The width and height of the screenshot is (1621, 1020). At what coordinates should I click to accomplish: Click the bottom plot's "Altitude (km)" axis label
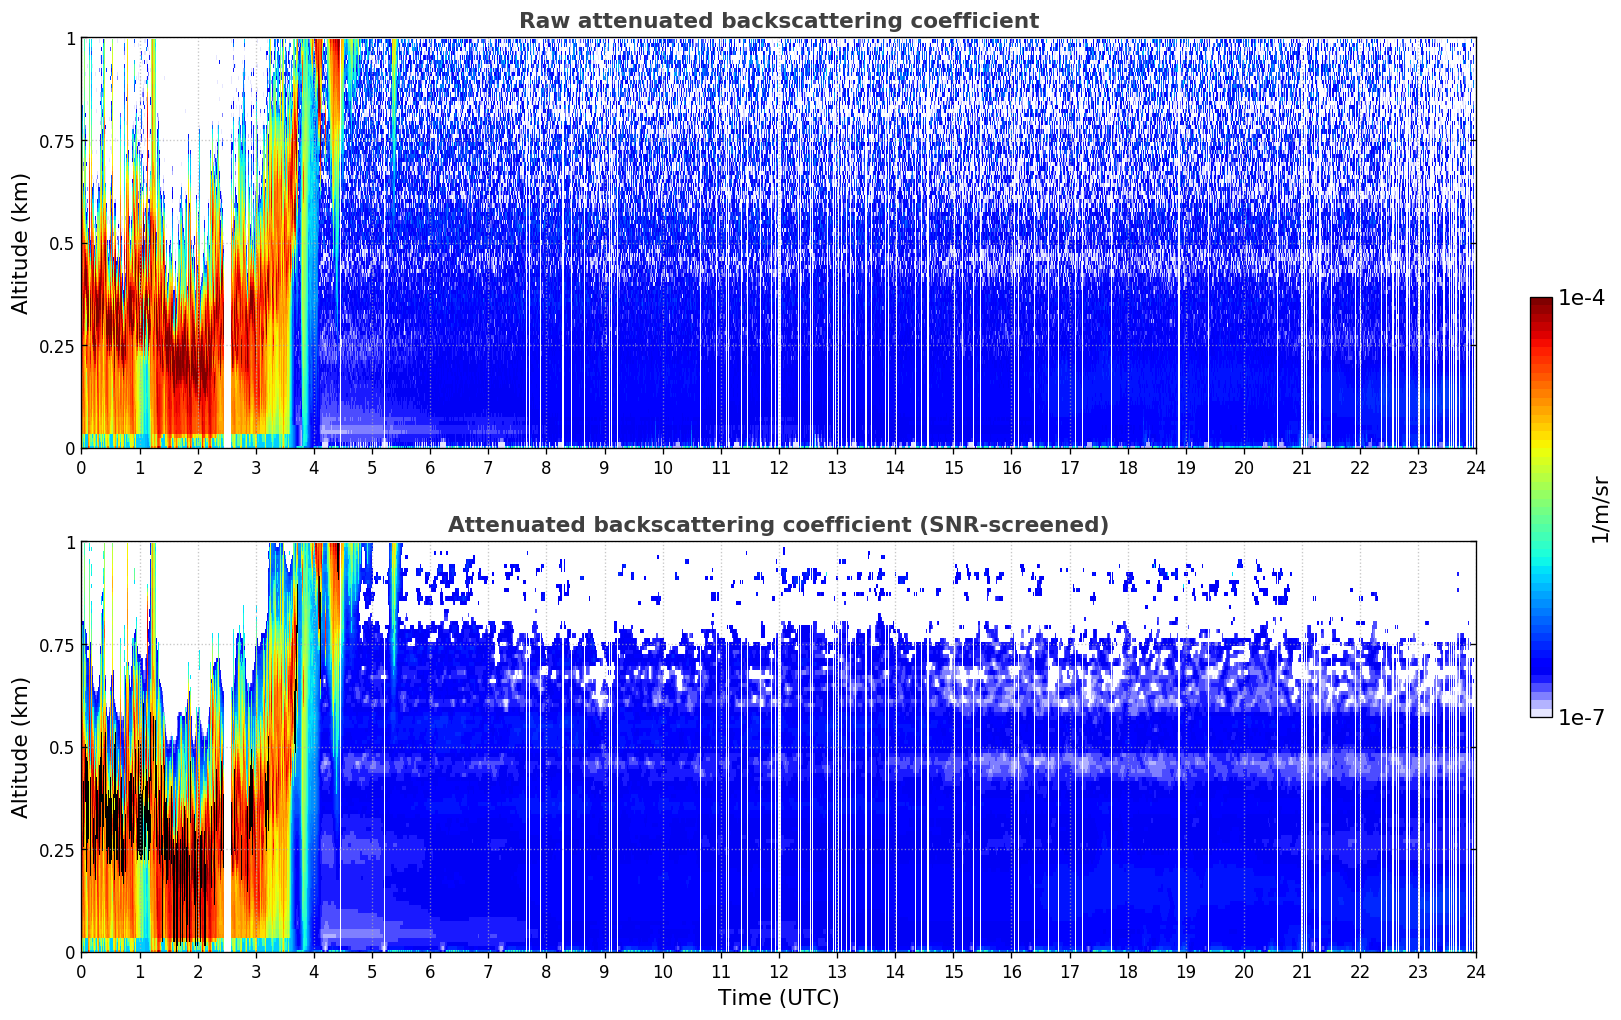tap(21, 747)
